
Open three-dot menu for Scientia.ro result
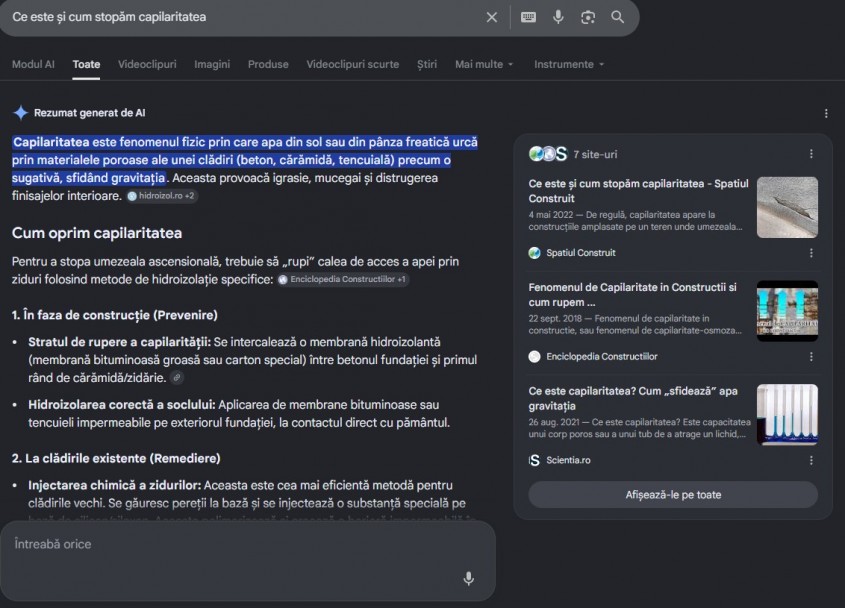(x=811, y=460)
